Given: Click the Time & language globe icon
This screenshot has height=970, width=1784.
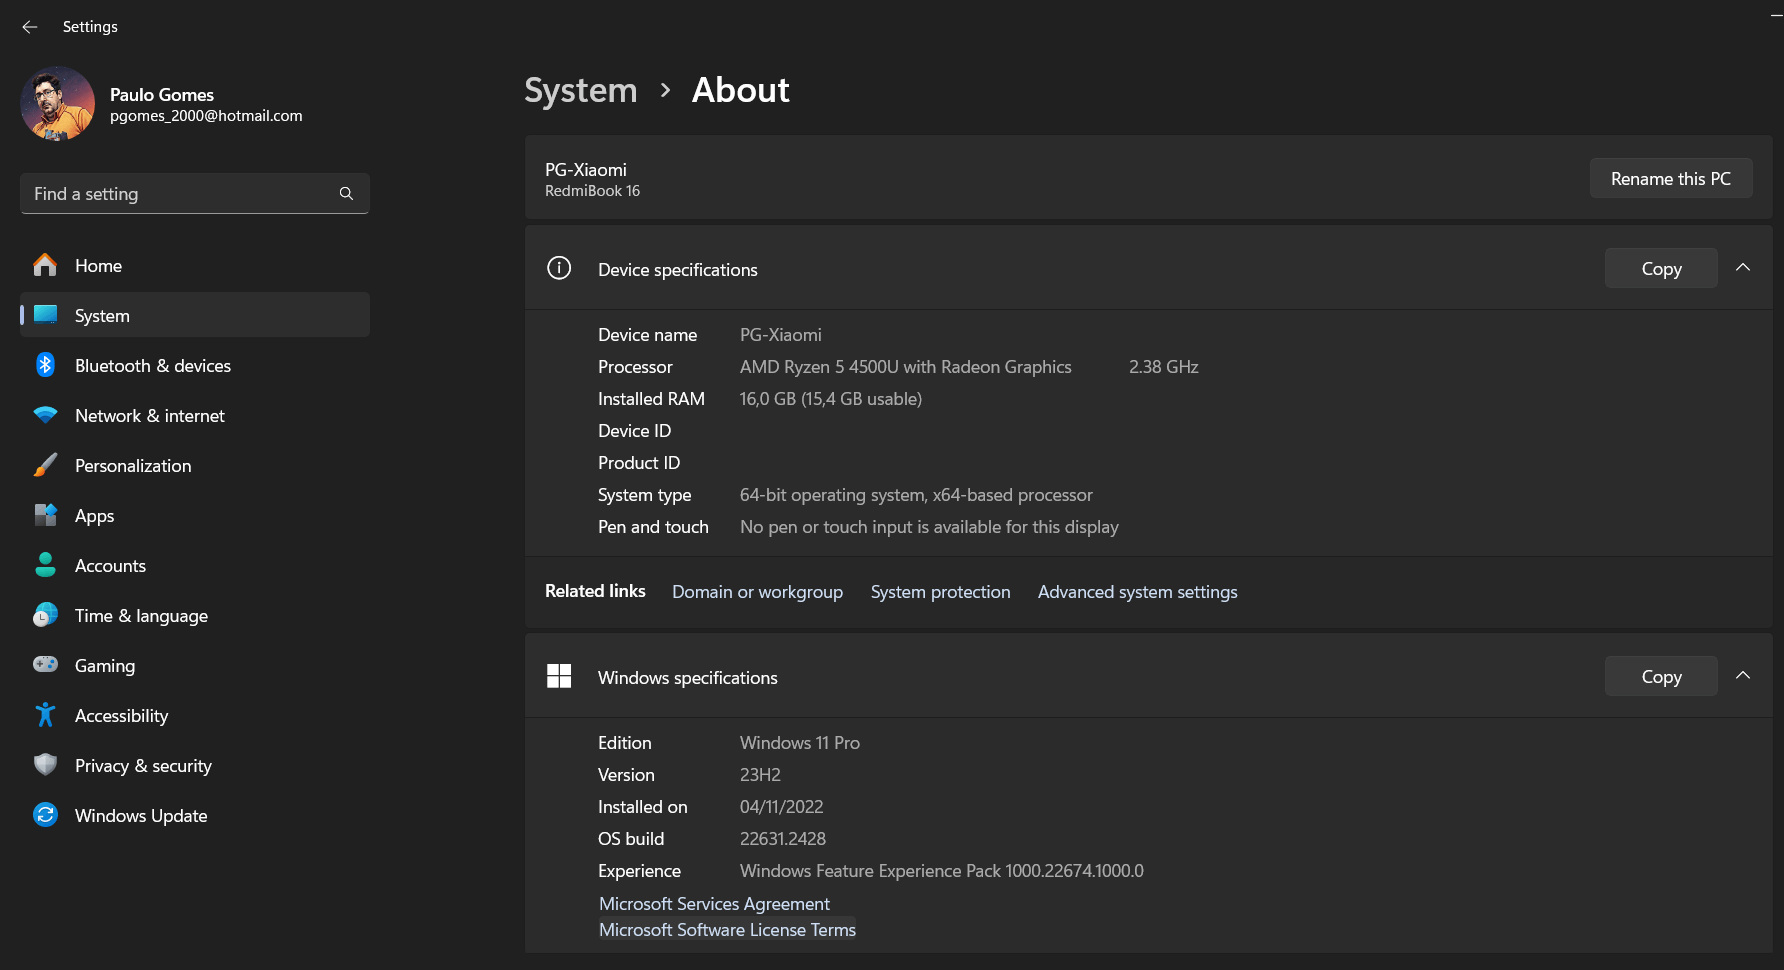Looking at the screenshot, I should click(45, 615).
